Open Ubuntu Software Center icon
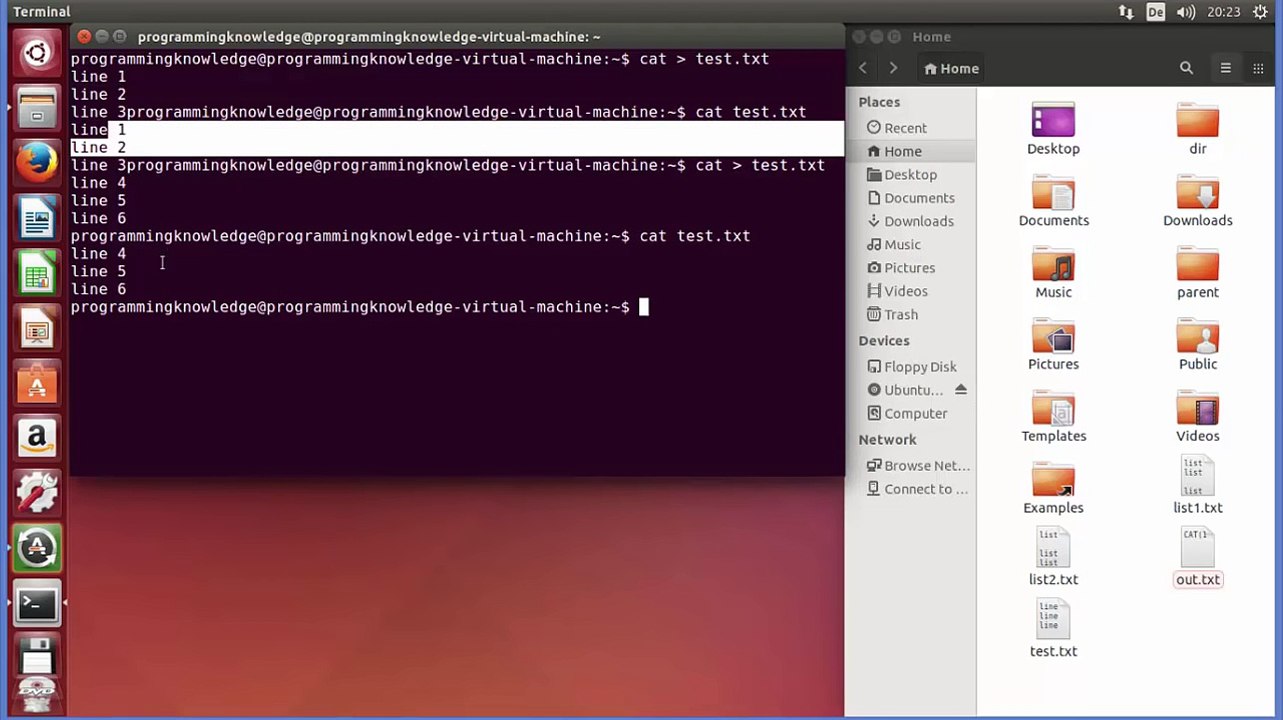Screen dimensions: 1283x720 pos(37,382)
